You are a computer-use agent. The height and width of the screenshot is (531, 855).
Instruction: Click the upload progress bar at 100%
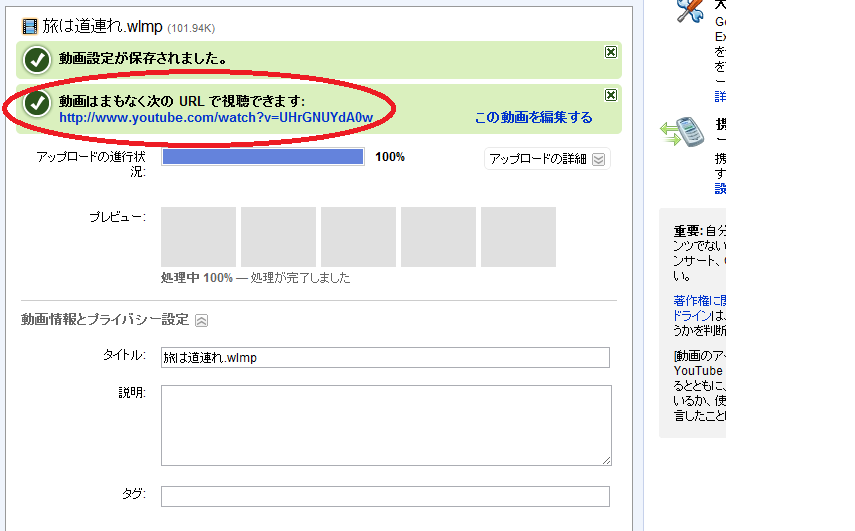[263, 157]
